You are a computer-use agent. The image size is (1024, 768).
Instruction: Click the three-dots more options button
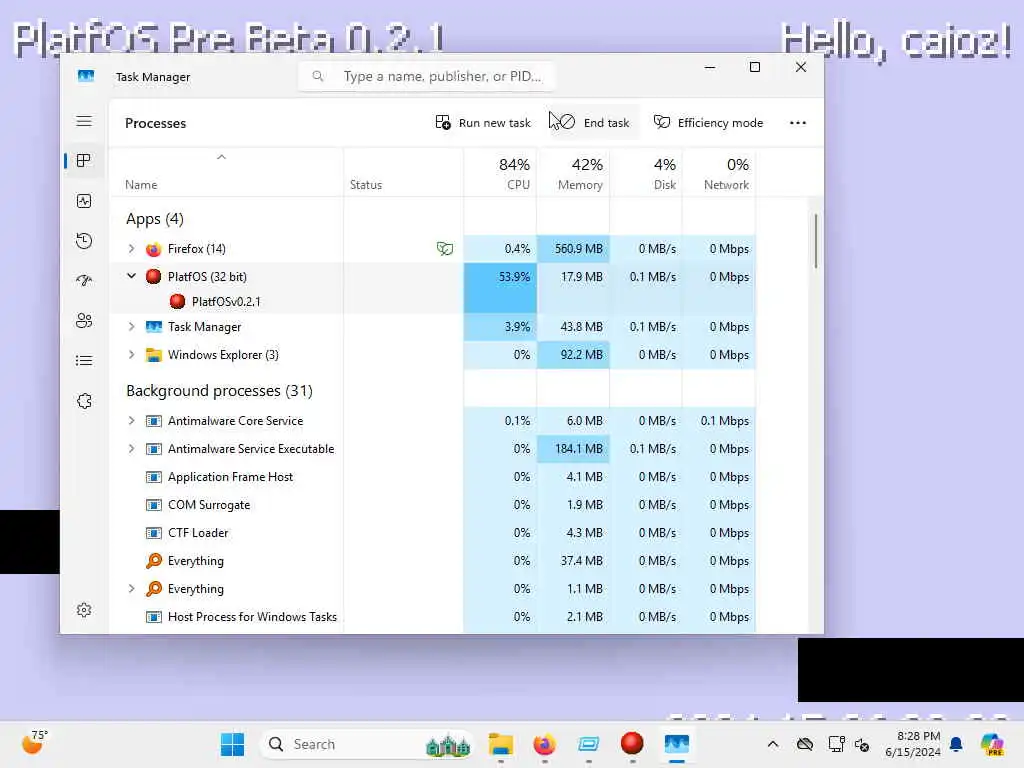(x=797, y=123)
